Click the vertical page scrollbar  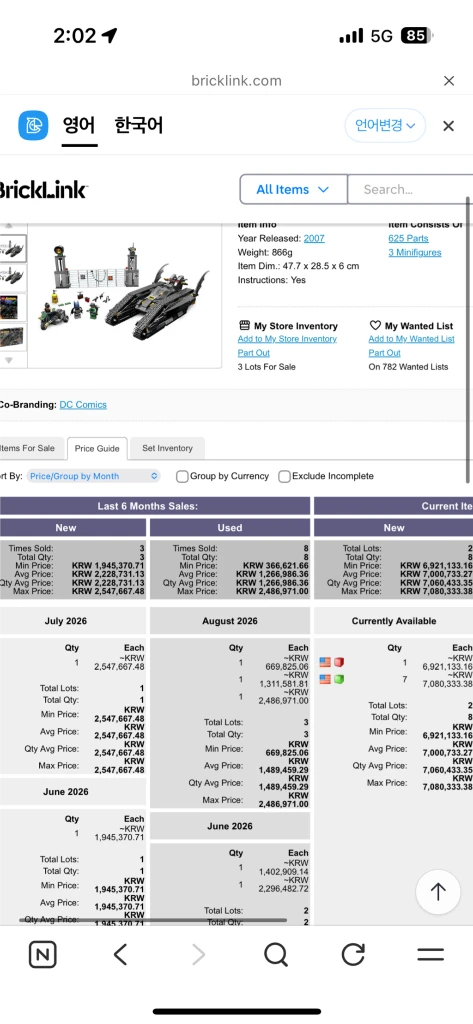click(468, 340)
